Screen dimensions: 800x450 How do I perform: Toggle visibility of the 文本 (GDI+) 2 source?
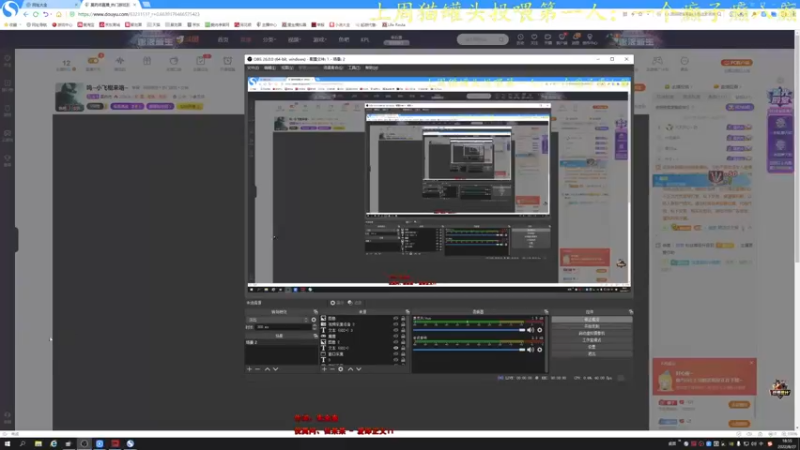click(x=395, y=330)
